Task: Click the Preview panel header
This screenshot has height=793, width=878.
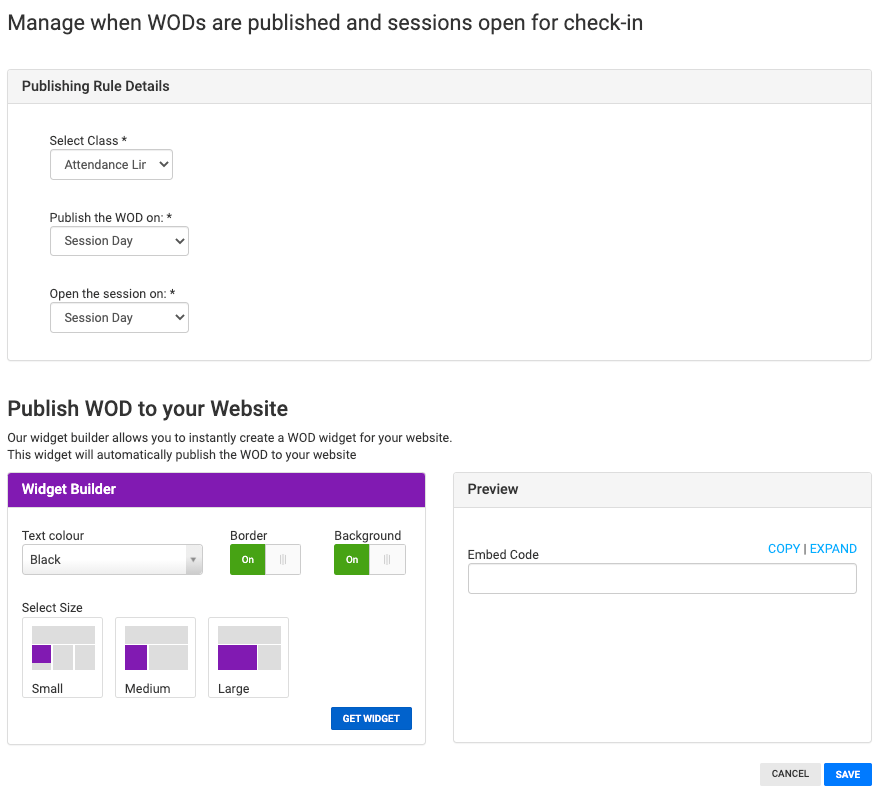Action: (661, 489)
